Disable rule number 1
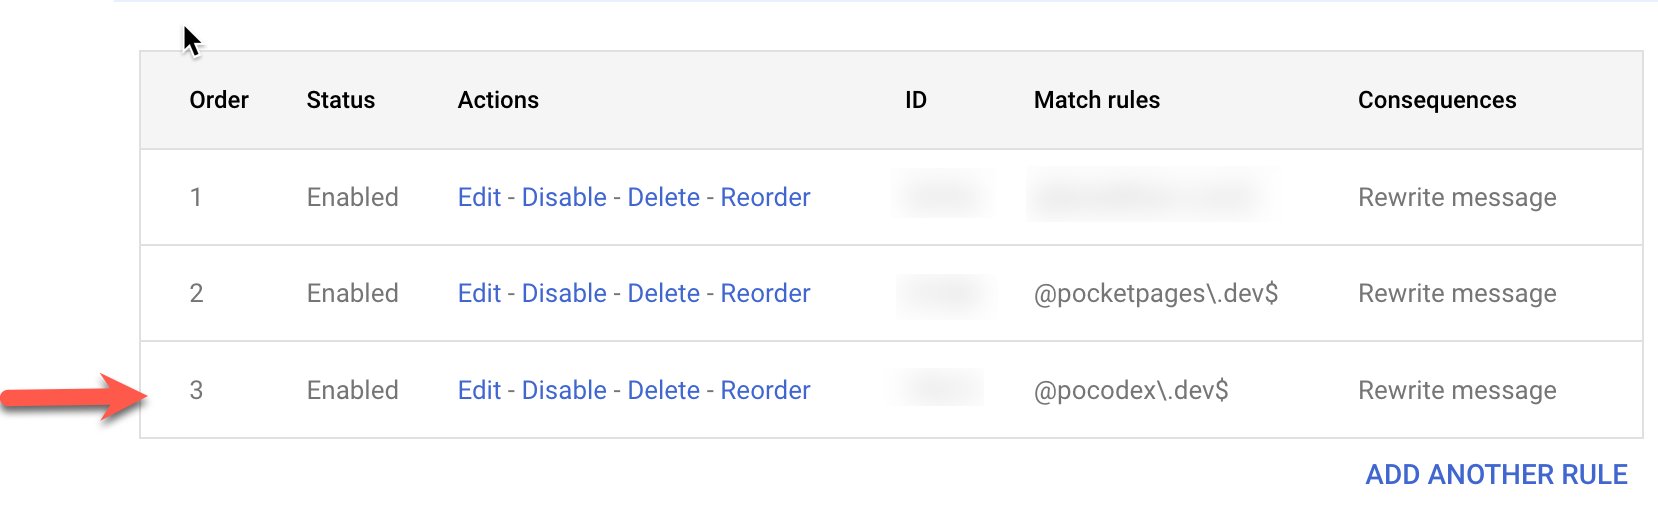The height and width of the screenshot is (530, 1658). [564, 197]
